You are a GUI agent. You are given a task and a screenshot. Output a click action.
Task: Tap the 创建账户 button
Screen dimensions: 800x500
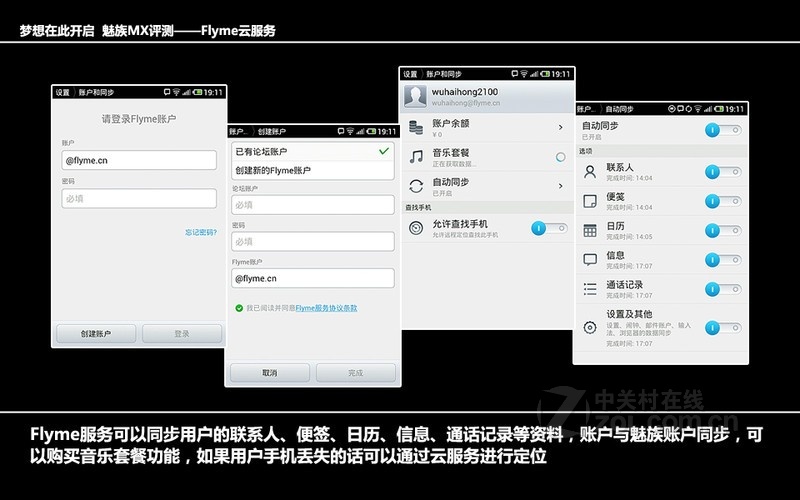click(x=96, y=334)
